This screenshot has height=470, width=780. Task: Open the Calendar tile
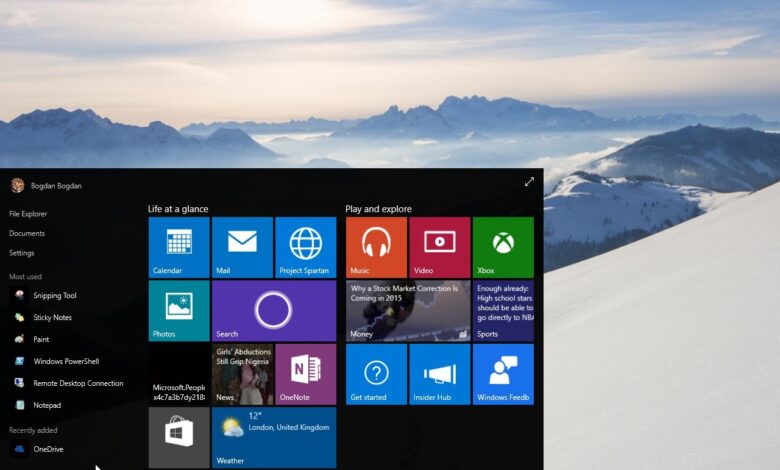pyautogui.click(x=179, y=247)
